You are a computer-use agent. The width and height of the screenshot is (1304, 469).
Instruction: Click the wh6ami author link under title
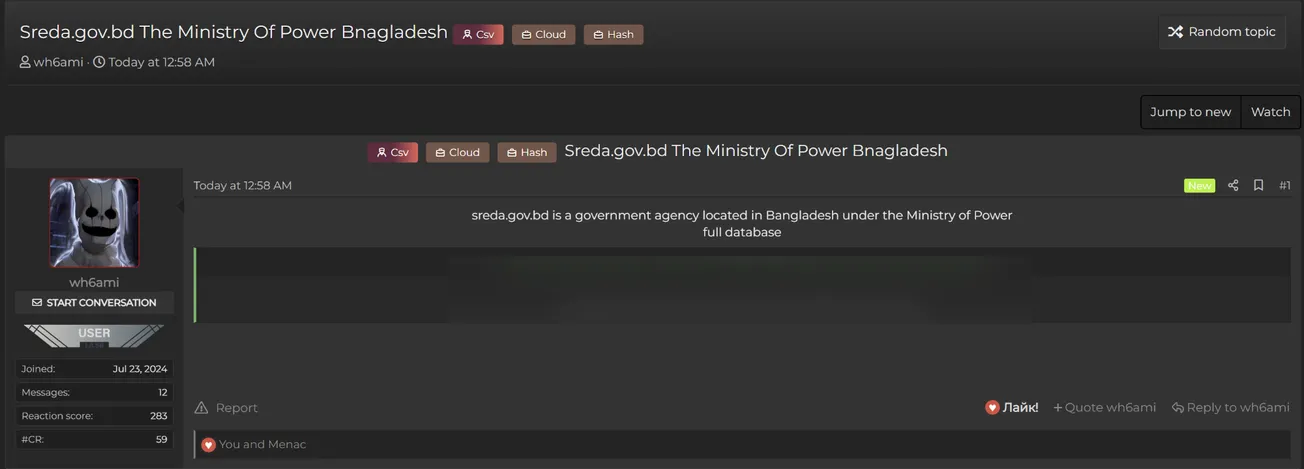(58, 62)
